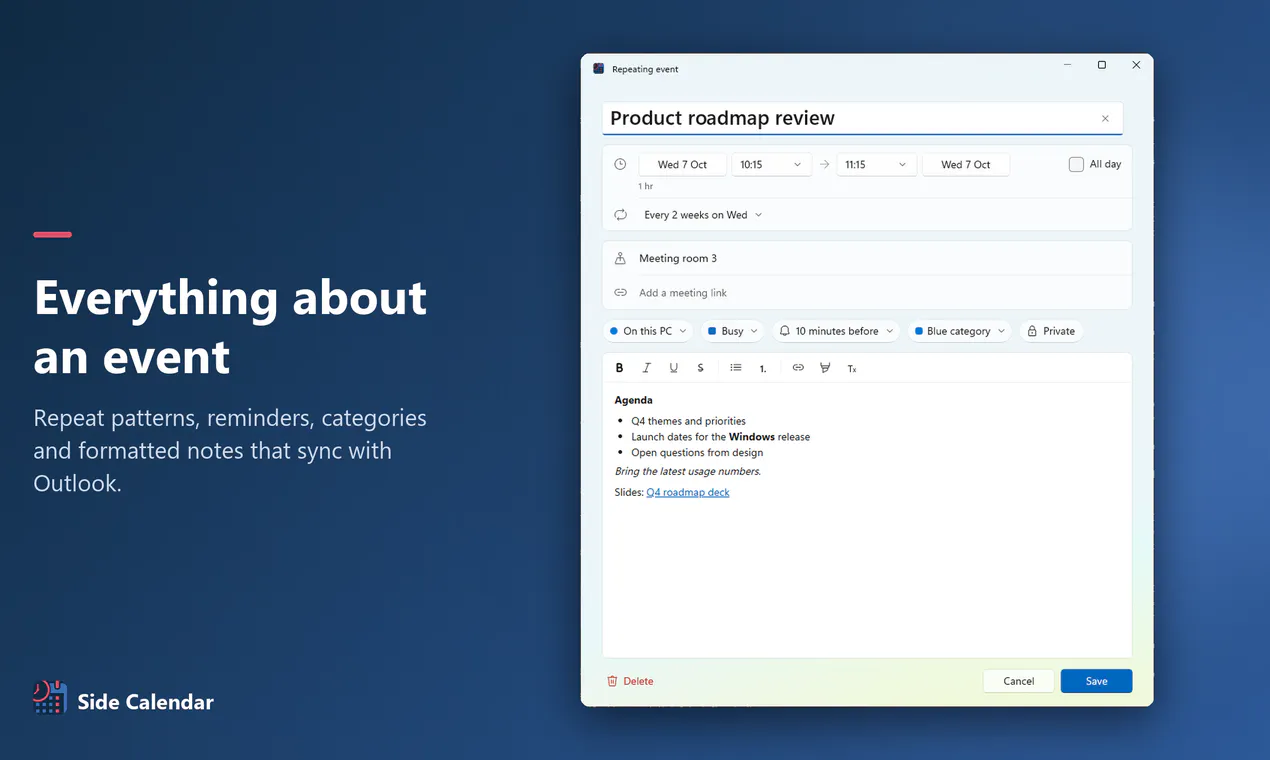Apply italic formatting to notes

(647, 368)
